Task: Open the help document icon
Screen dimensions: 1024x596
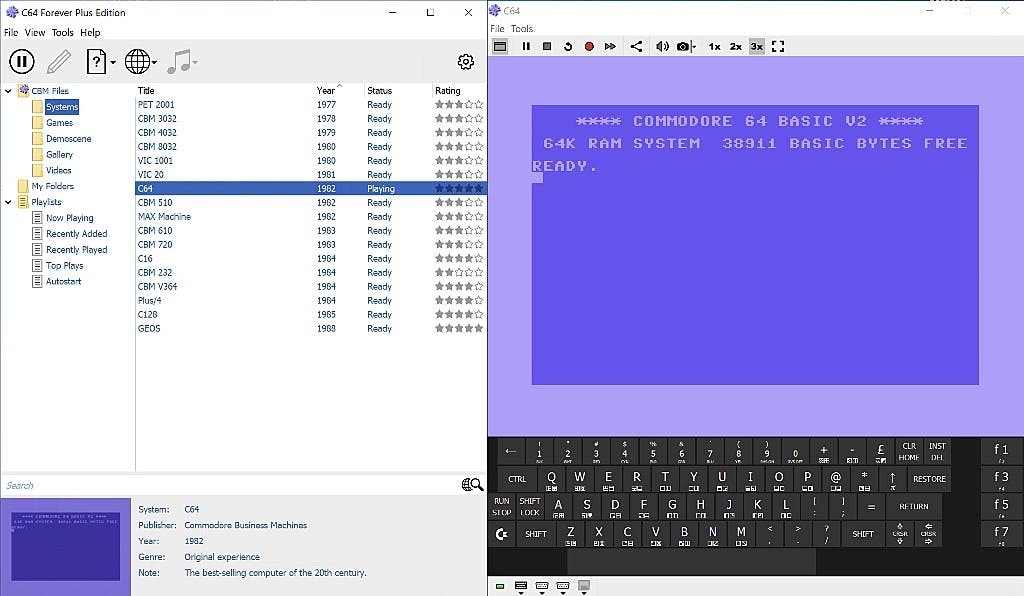Action: pos(96,62)
